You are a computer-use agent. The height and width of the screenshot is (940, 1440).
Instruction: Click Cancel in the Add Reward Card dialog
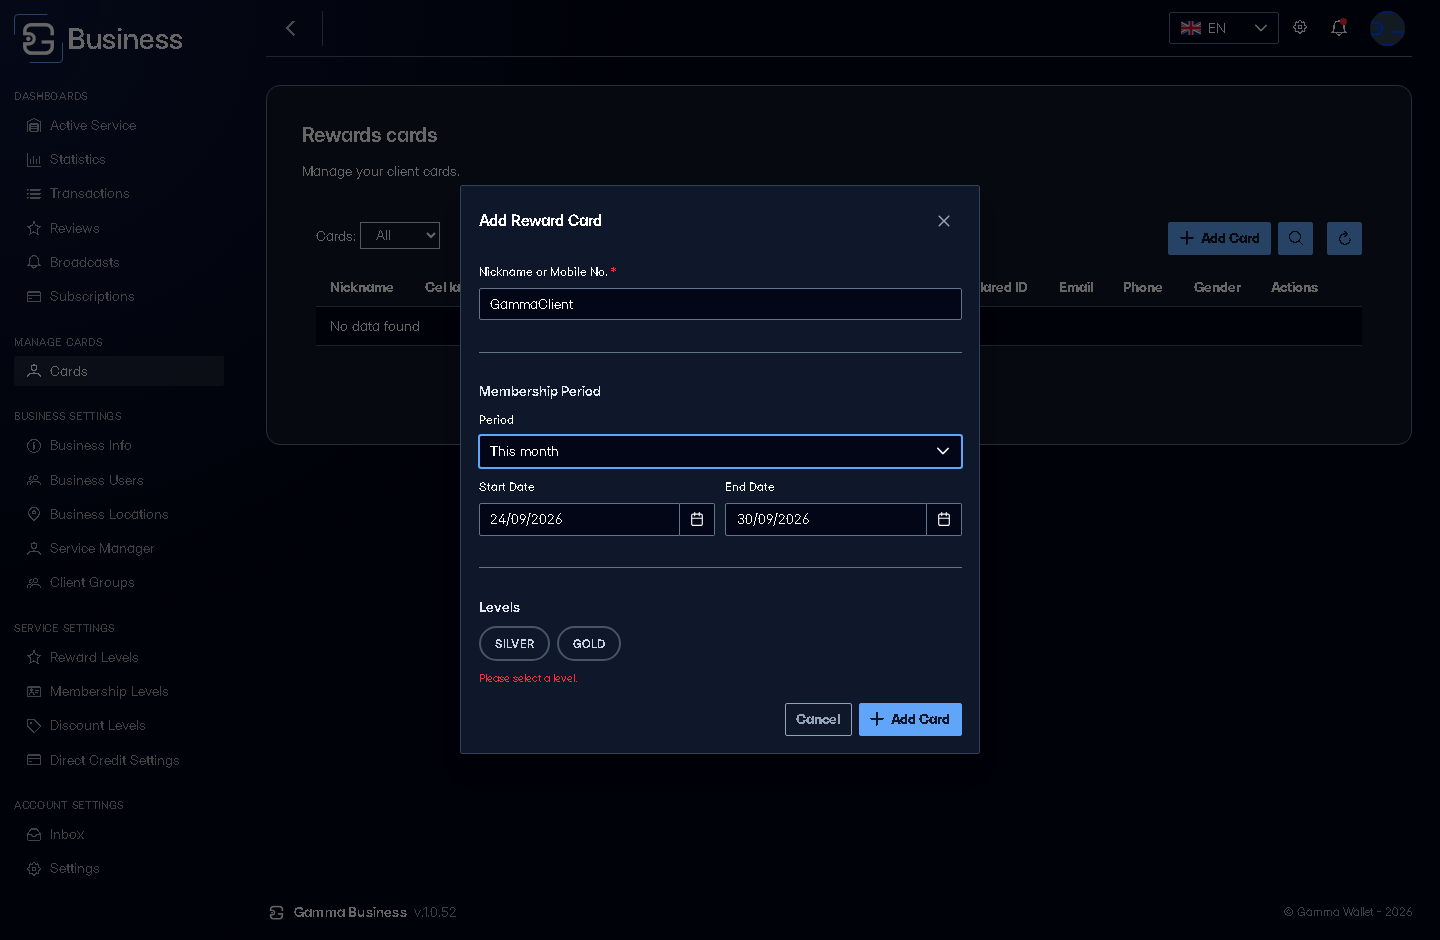(x=818, y=719)
